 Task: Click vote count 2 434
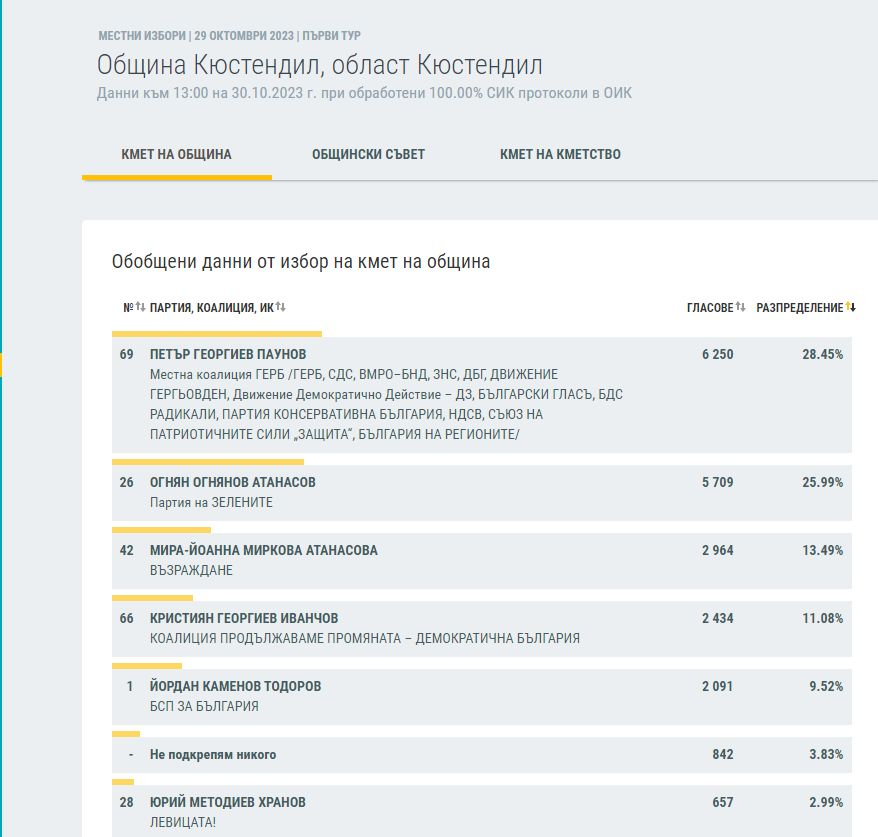[717, 619]
